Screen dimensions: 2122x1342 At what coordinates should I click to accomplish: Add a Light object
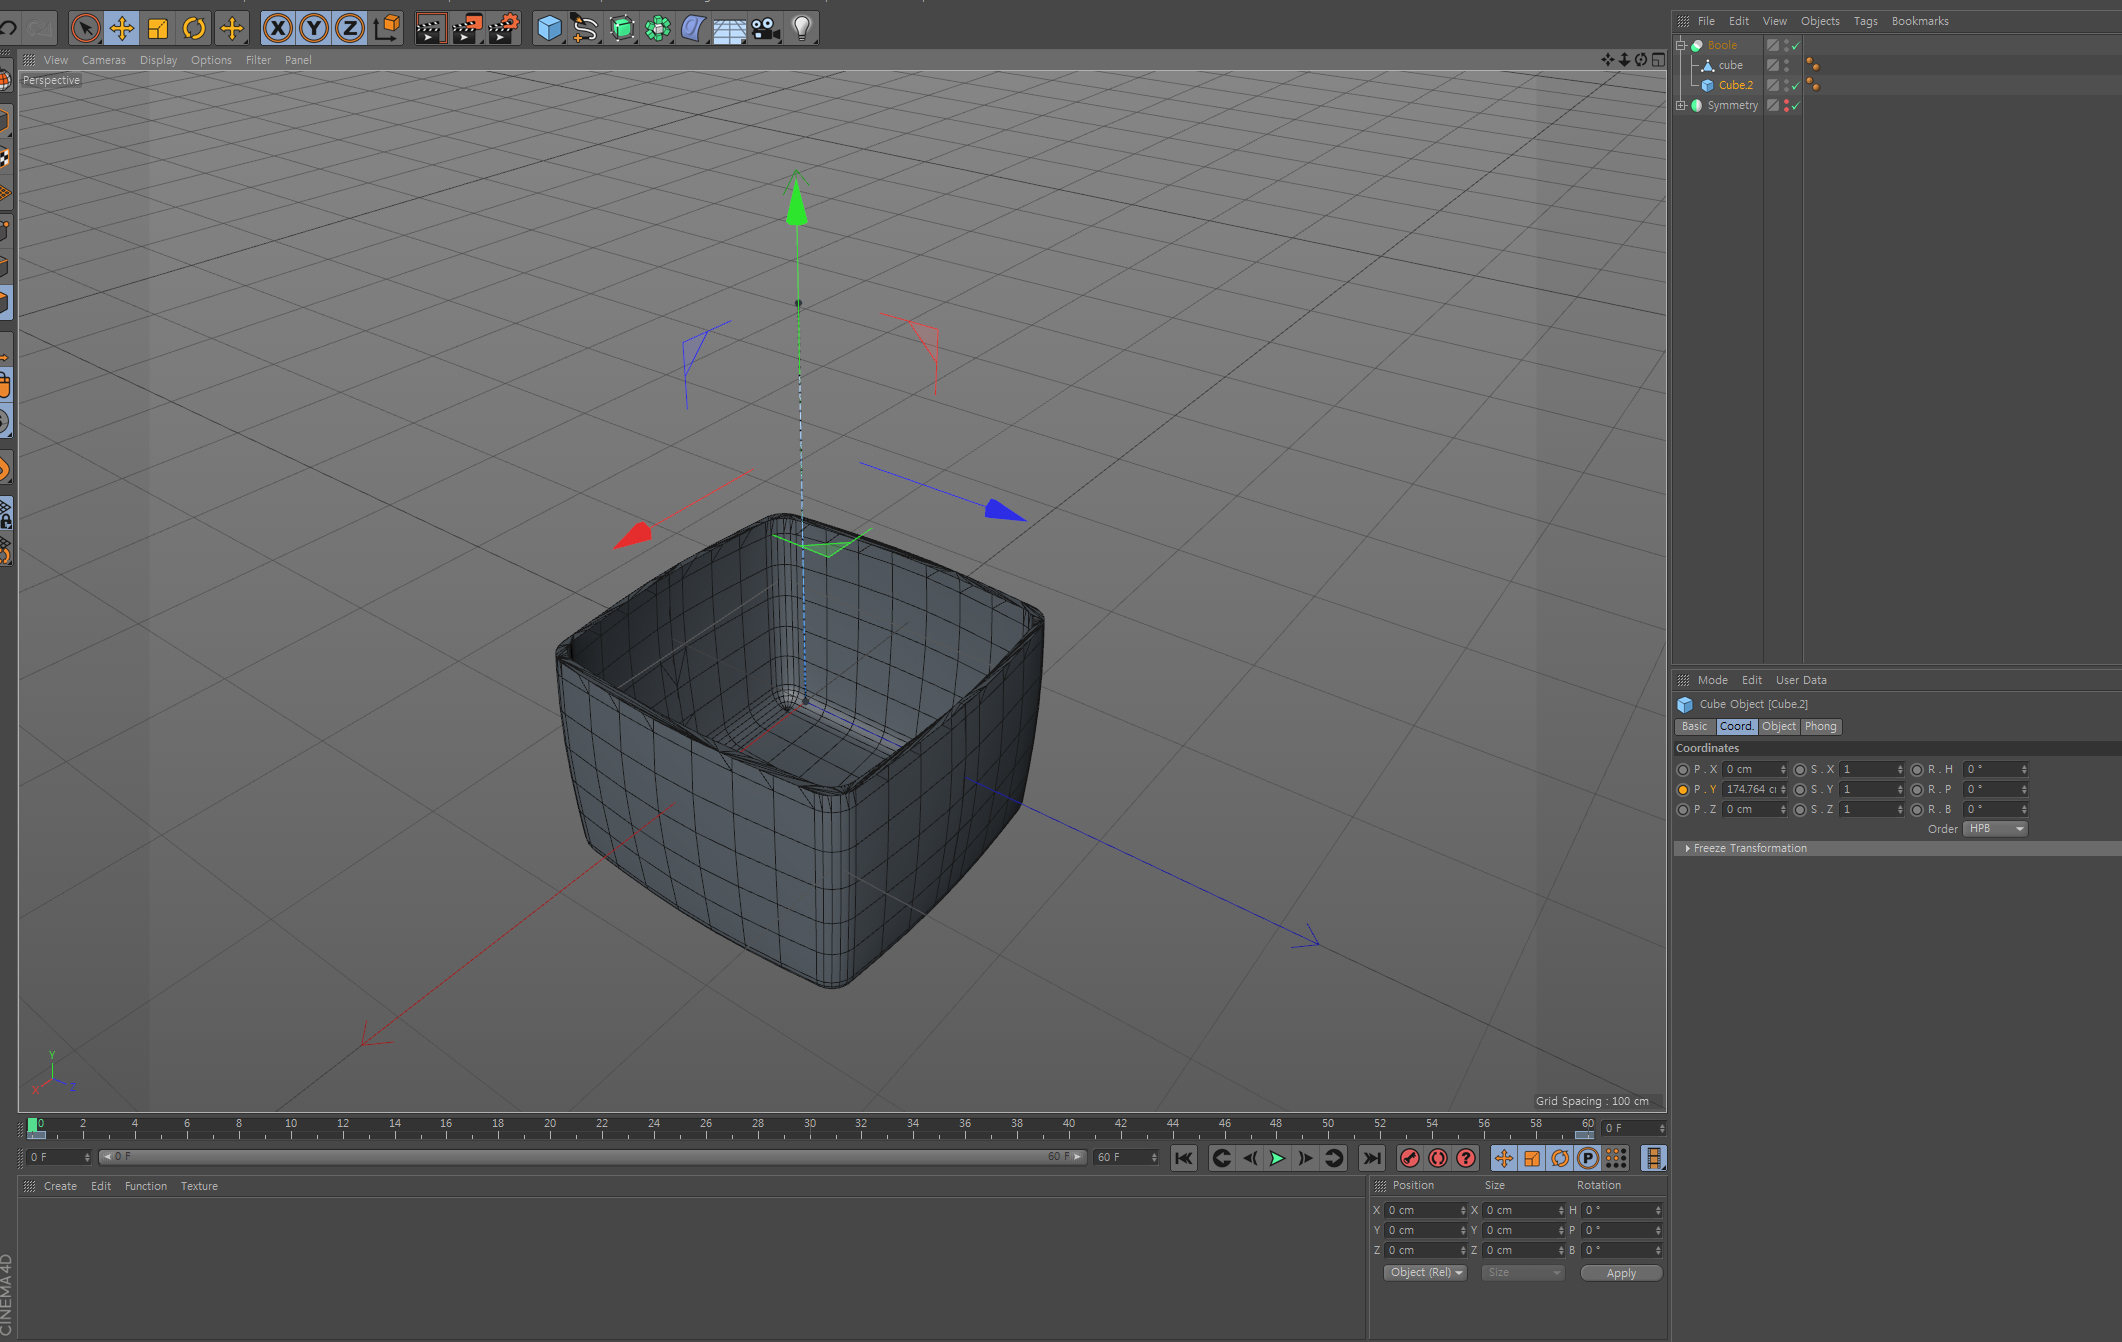802,29
